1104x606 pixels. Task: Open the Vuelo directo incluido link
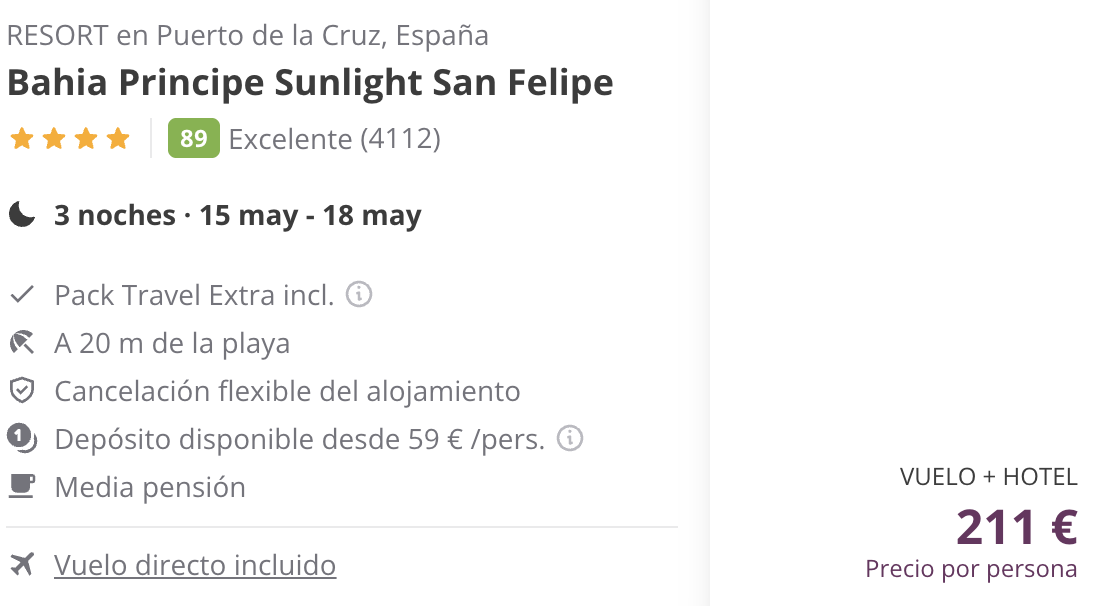(x=195, y=565)
